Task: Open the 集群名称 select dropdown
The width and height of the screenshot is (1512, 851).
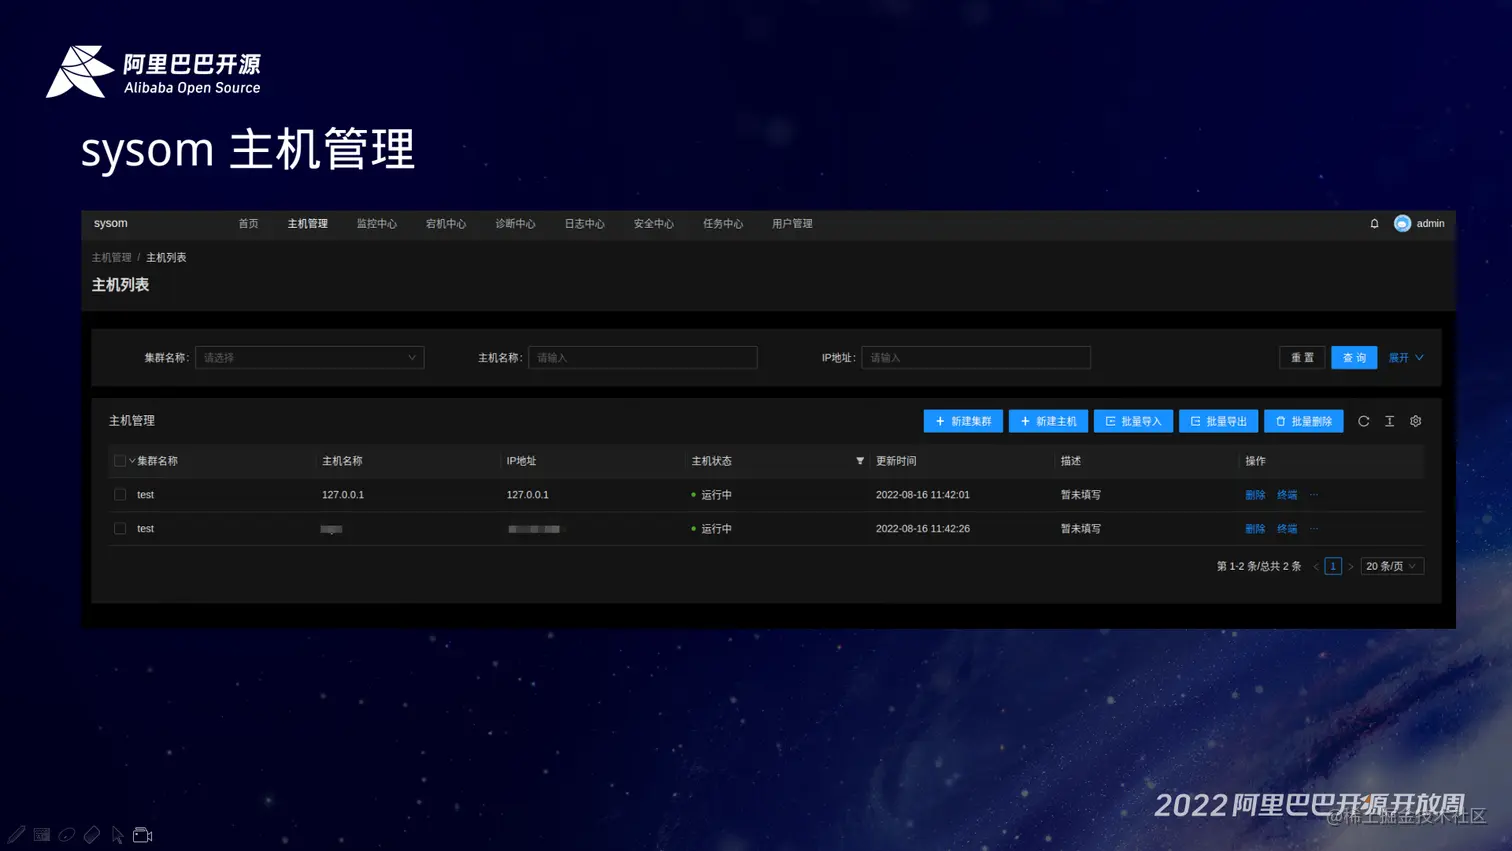Action: click(310, 358)
